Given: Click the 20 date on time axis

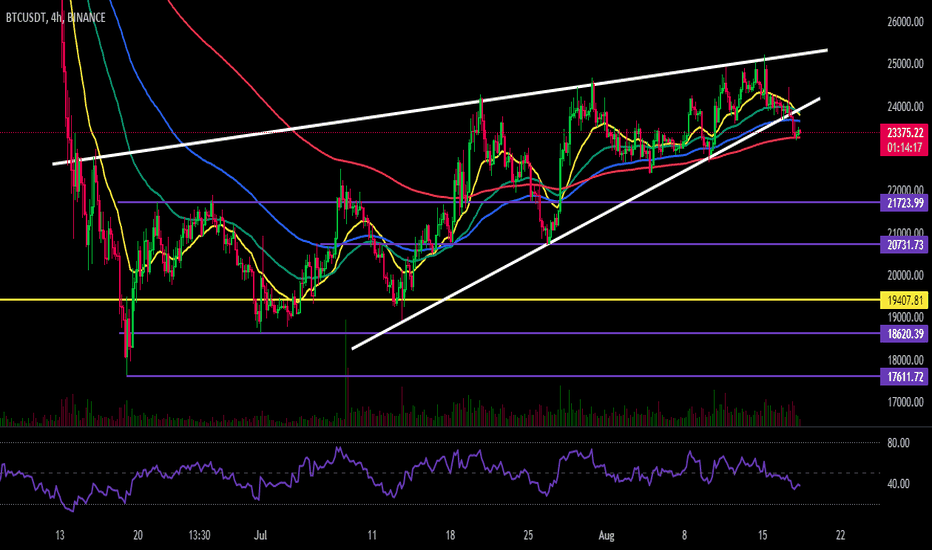Looking at the screenshot, I should point(138,535).
